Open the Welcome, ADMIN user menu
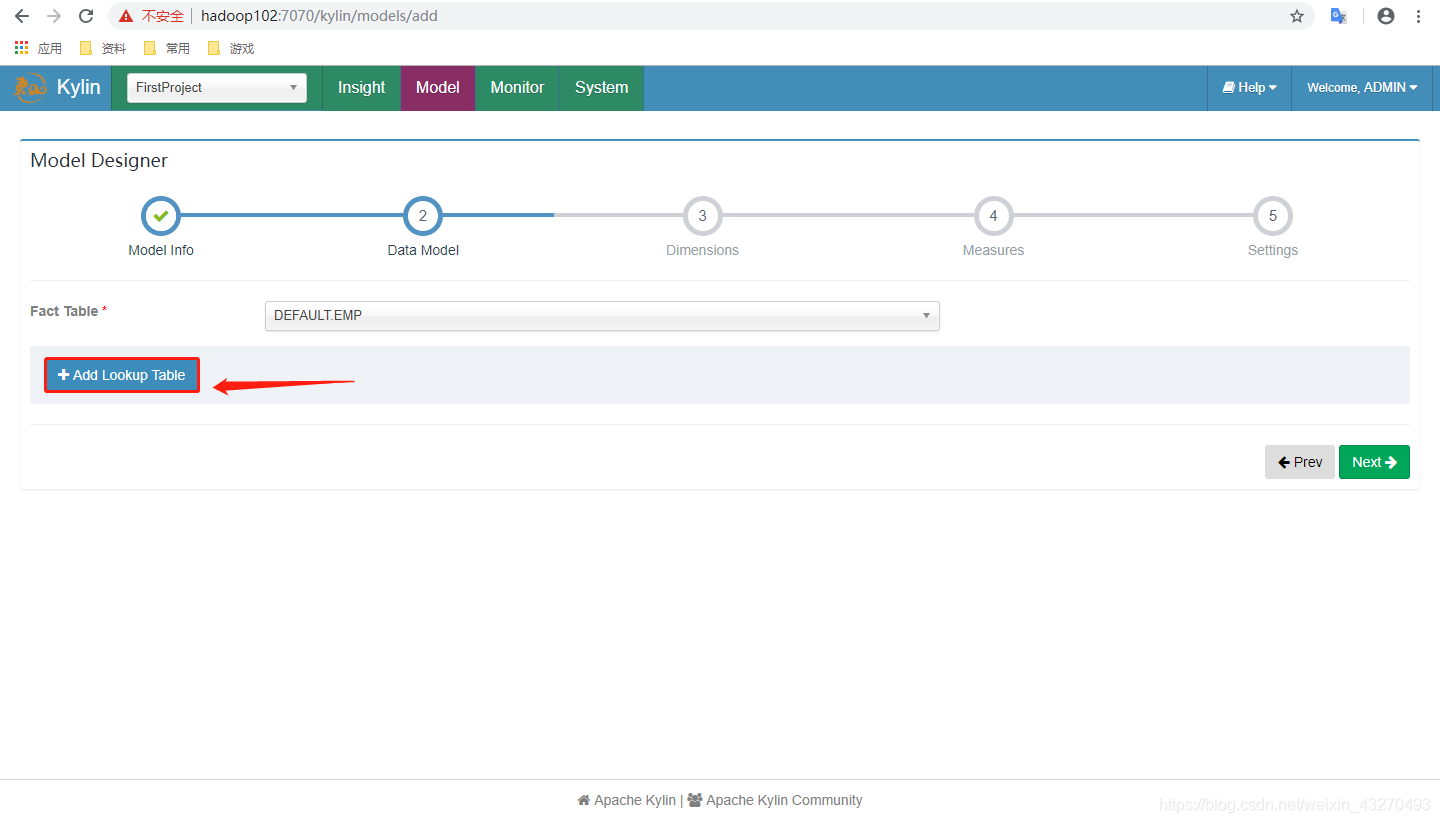 tap(1362, 88)
